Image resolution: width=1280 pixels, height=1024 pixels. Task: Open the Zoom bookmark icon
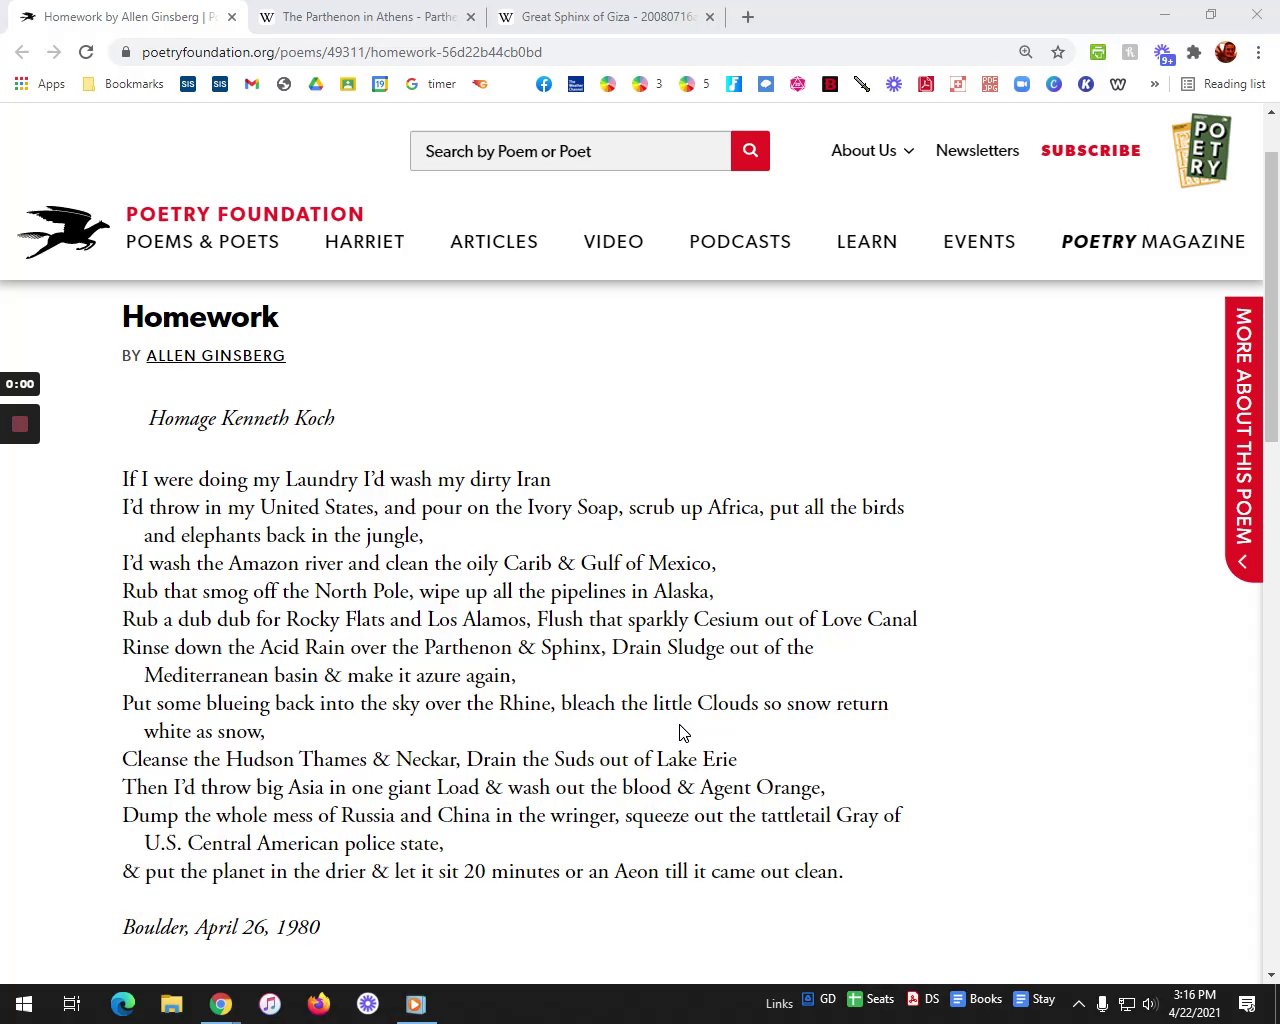click(x=1022, y=84)
